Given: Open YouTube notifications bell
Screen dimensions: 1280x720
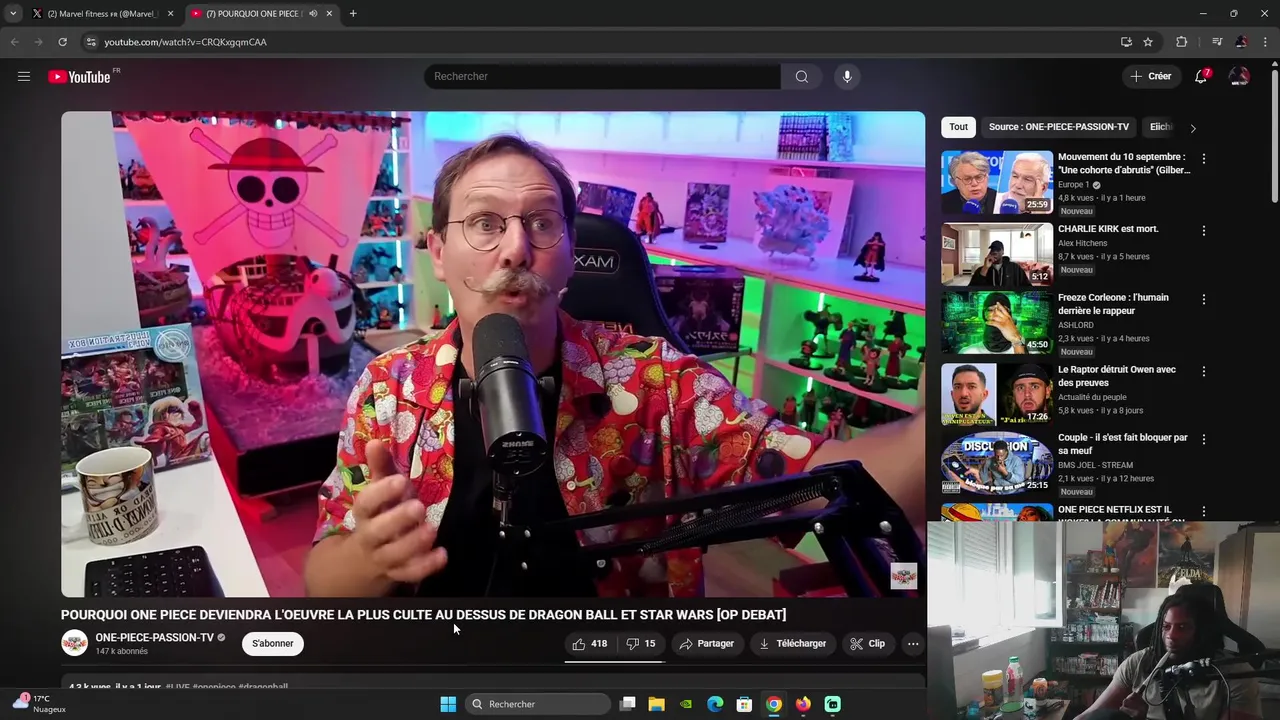Looking at the screenshot, I should 1201,76.
